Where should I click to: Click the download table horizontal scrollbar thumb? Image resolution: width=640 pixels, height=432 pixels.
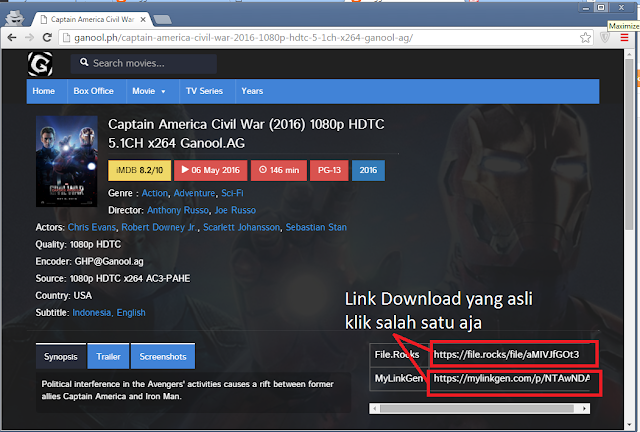point(477,408)
